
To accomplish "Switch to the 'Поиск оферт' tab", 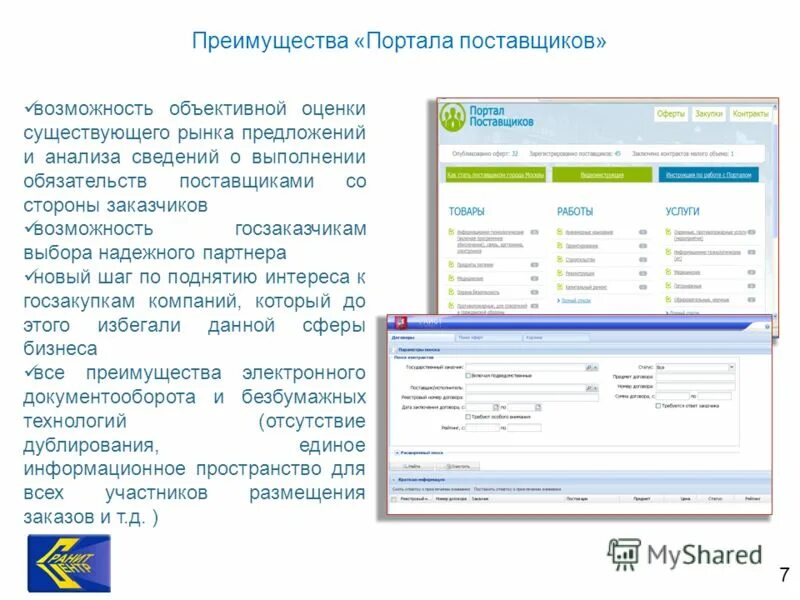I will [488, 338].
